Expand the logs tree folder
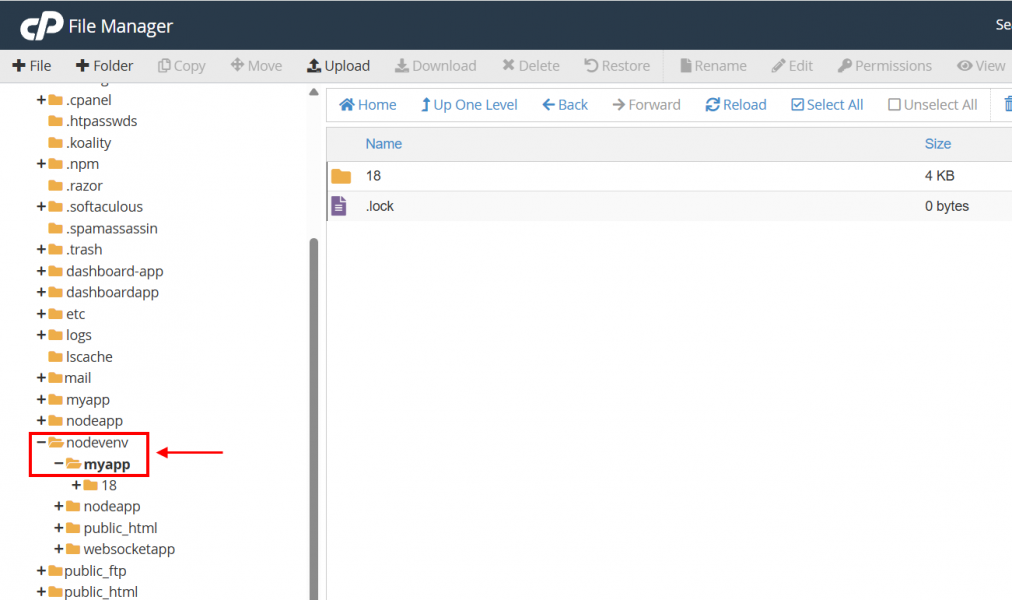Image resolution: width=1012 pixels, height=600 pixels. (x=41, y=335)
